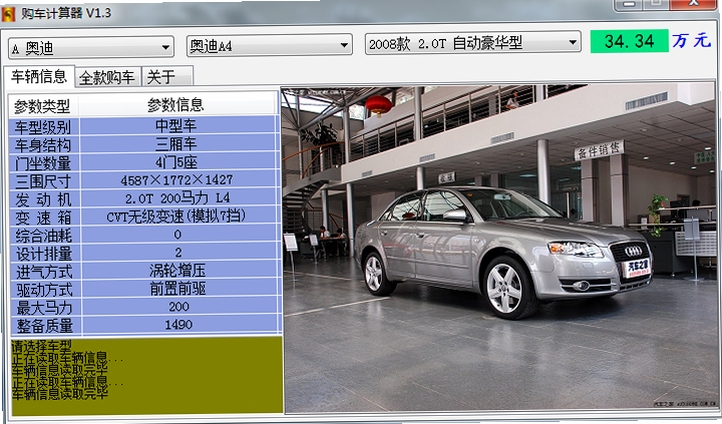Select the 三厢车 value cell
The height and width of the screenshot is (424, 722).
(x=178, y=144)
